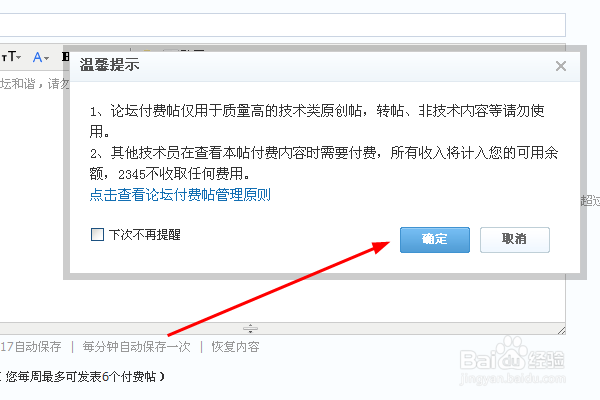This screenshot has width=600, height=400.
Task: Expand the font color dropdown arrow
Action: [x=47, y=59]
